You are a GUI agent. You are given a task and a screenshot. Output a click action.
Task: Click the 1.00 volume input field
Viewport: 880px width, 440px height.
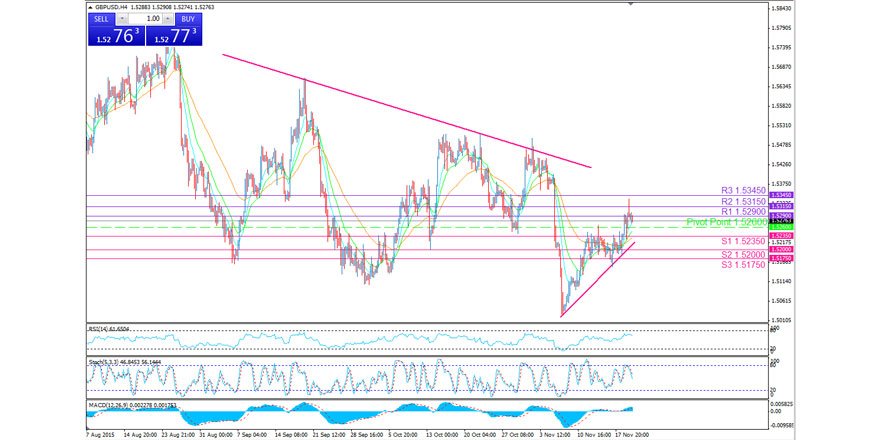coord(145,19)
